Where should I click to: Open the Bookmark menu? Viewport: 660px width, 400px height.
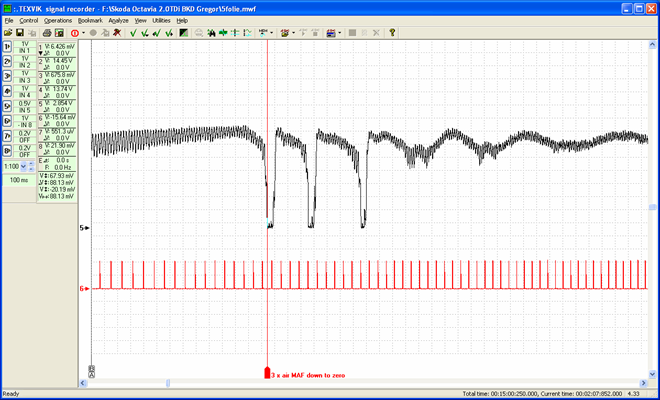pyautogui.click(x=90, y=21)
